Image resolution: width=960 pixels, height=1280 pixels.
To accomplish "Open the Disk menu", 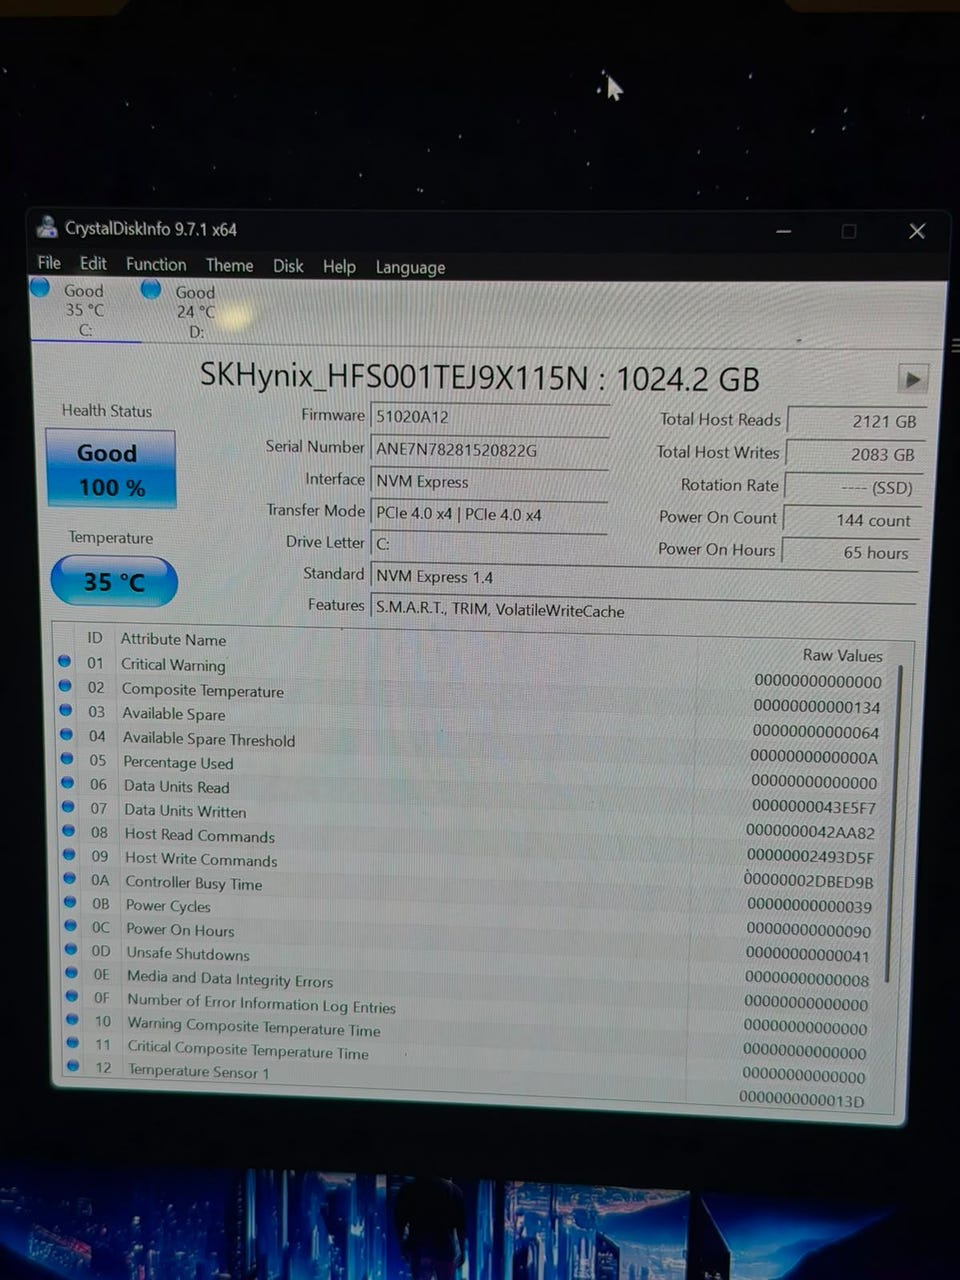I will tap(288, 266).
